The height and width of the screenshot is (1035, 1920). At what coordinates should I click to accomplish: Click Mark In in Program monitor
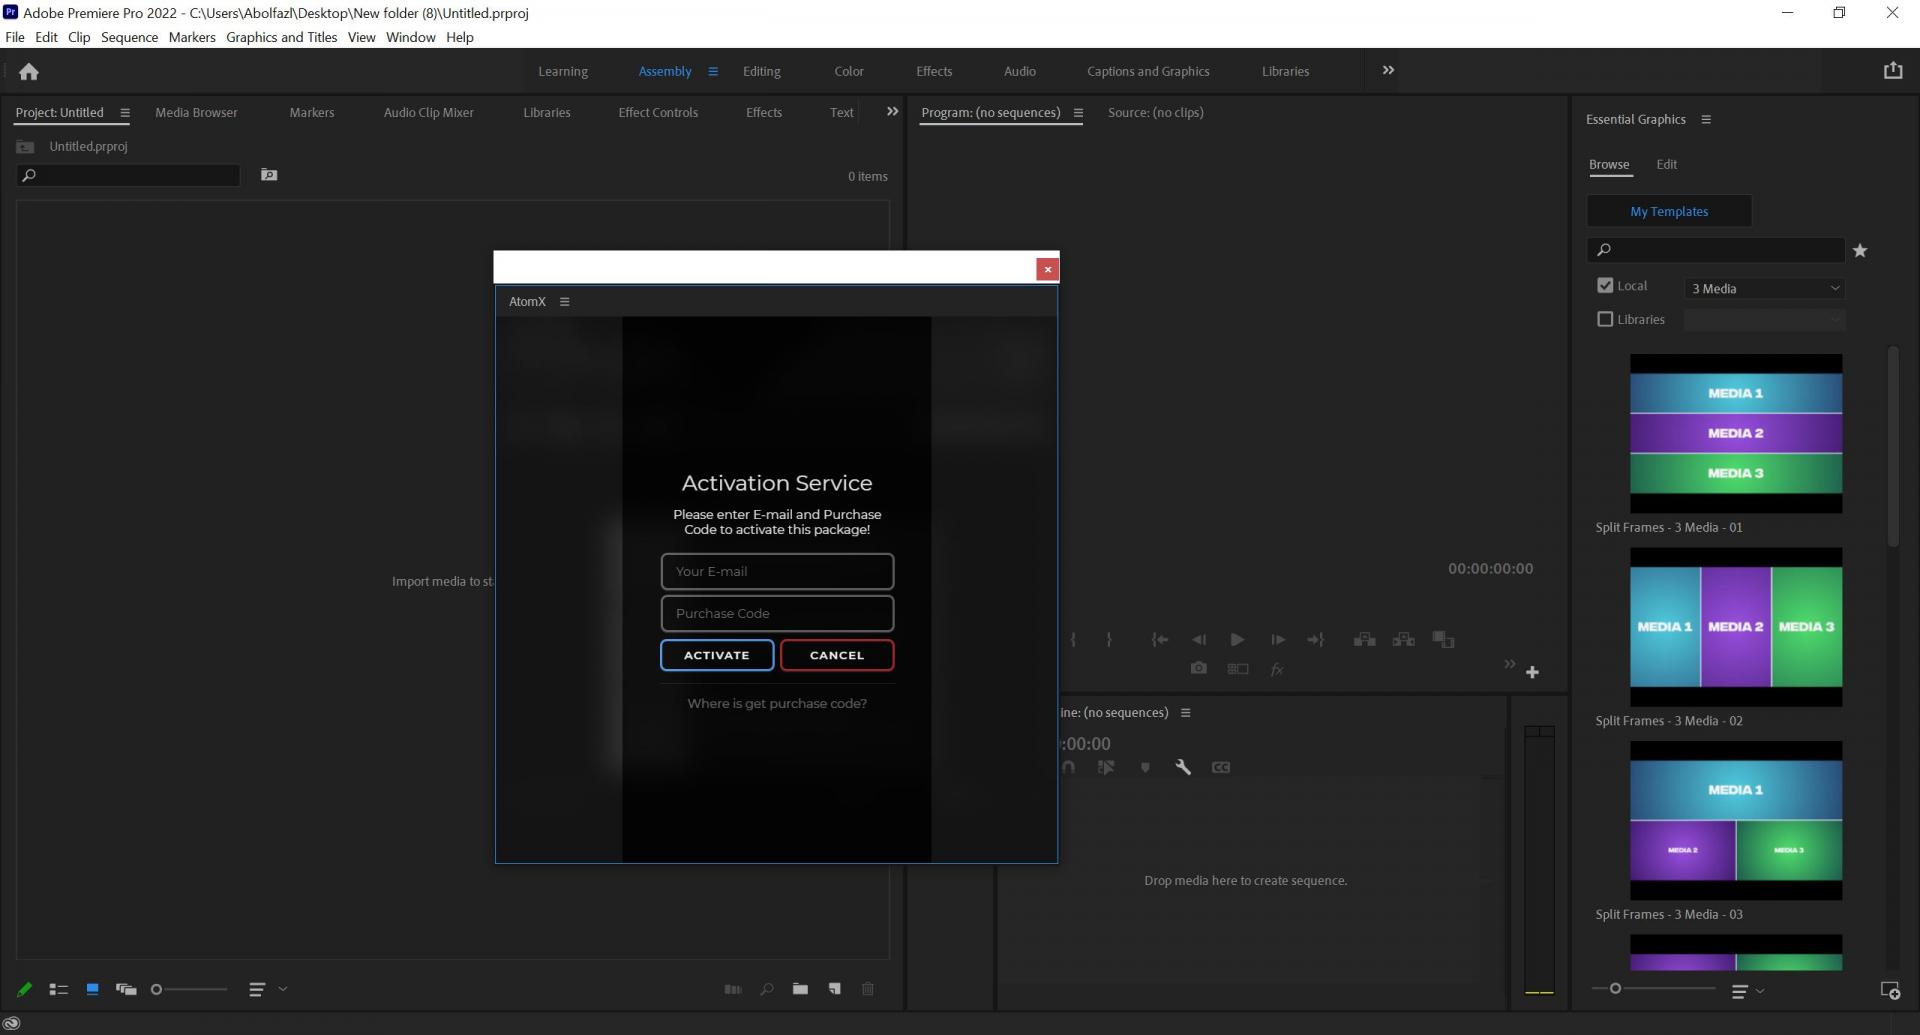pyautogui.click(x=1073, y=639)
